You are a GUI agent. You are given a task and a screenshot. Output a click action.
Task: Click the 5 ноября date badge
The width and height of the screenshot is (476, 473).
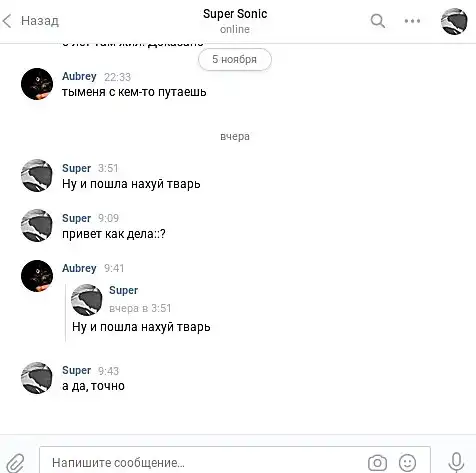coord(235,59)
